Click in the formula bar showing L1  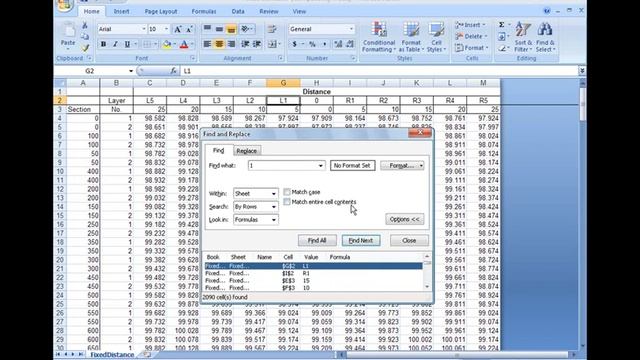click(x=380, y=71)
